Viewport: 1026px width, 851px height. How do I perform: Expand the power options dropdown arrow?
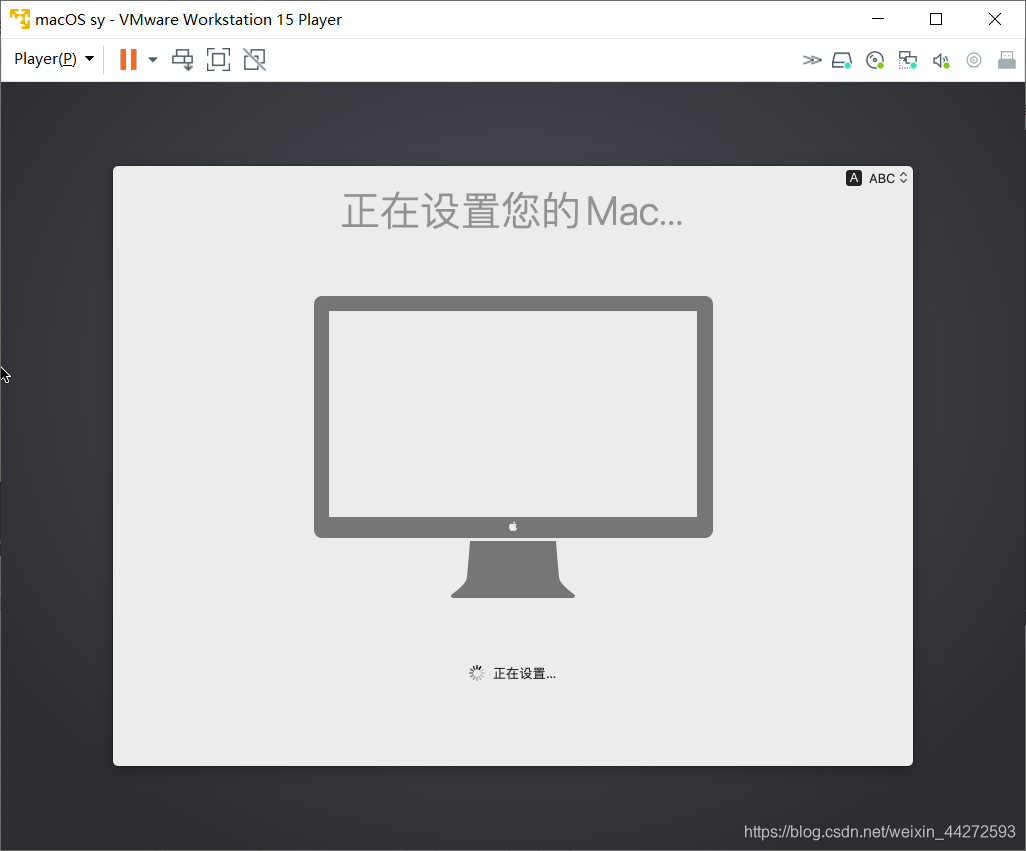coord(153,60)
